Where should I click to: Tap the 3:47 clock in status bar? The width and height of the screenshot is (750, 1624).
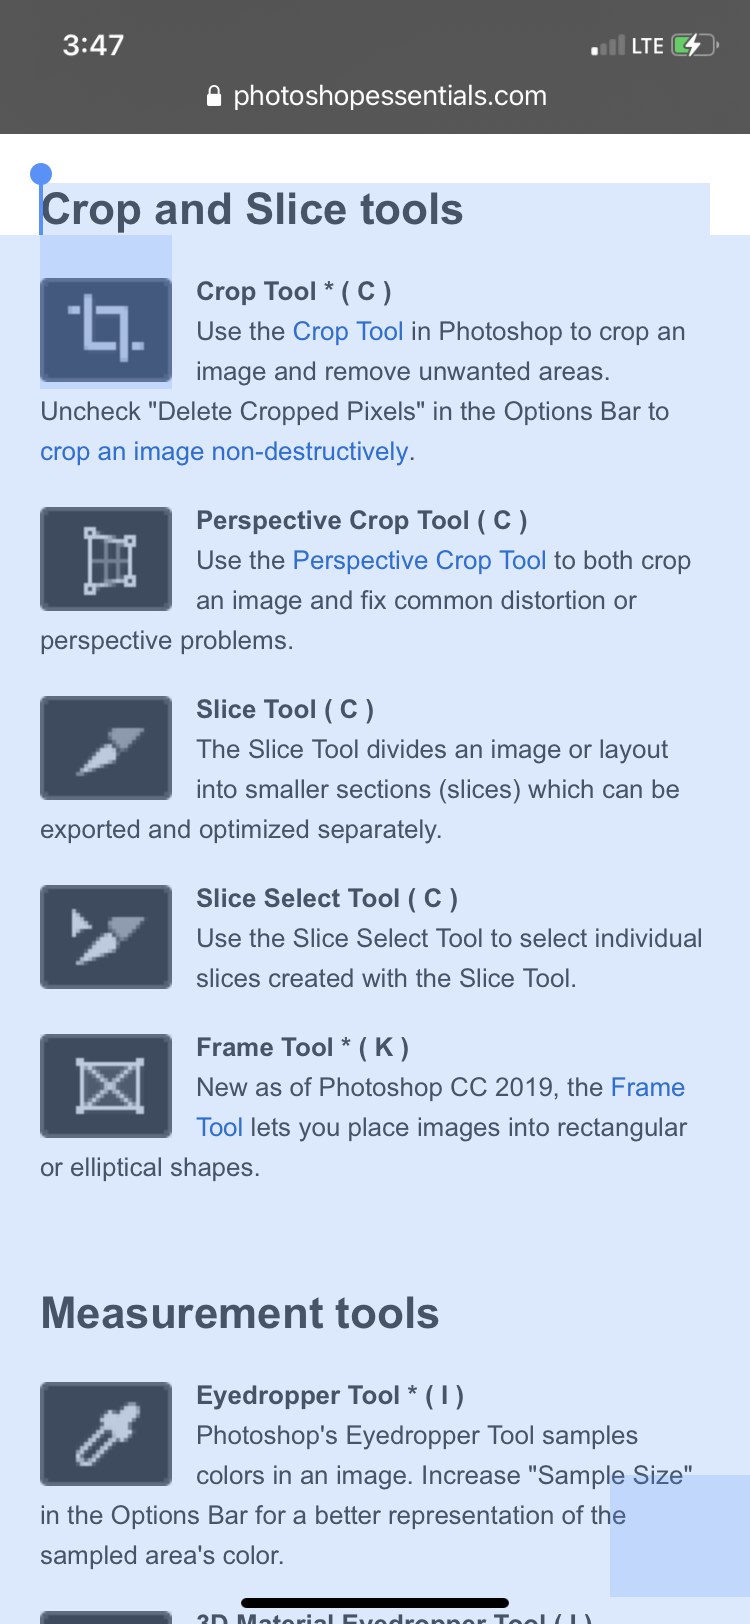[x=93, y=45]
